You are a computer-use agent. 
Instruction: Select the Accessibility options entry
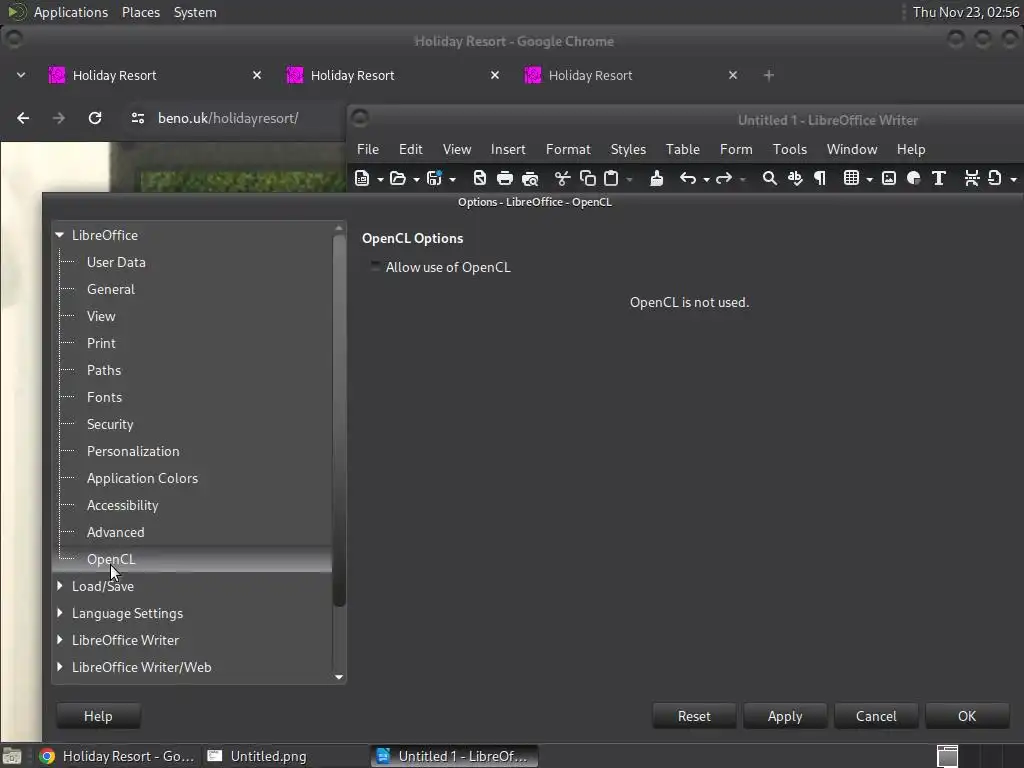click(x=123, y=505)
